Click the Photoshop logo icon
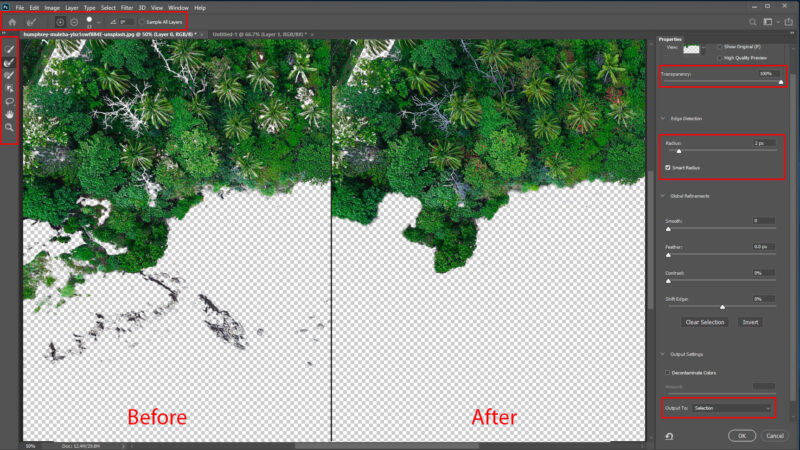The width and height of the screenshot is (800, 450). click(6, 7)
